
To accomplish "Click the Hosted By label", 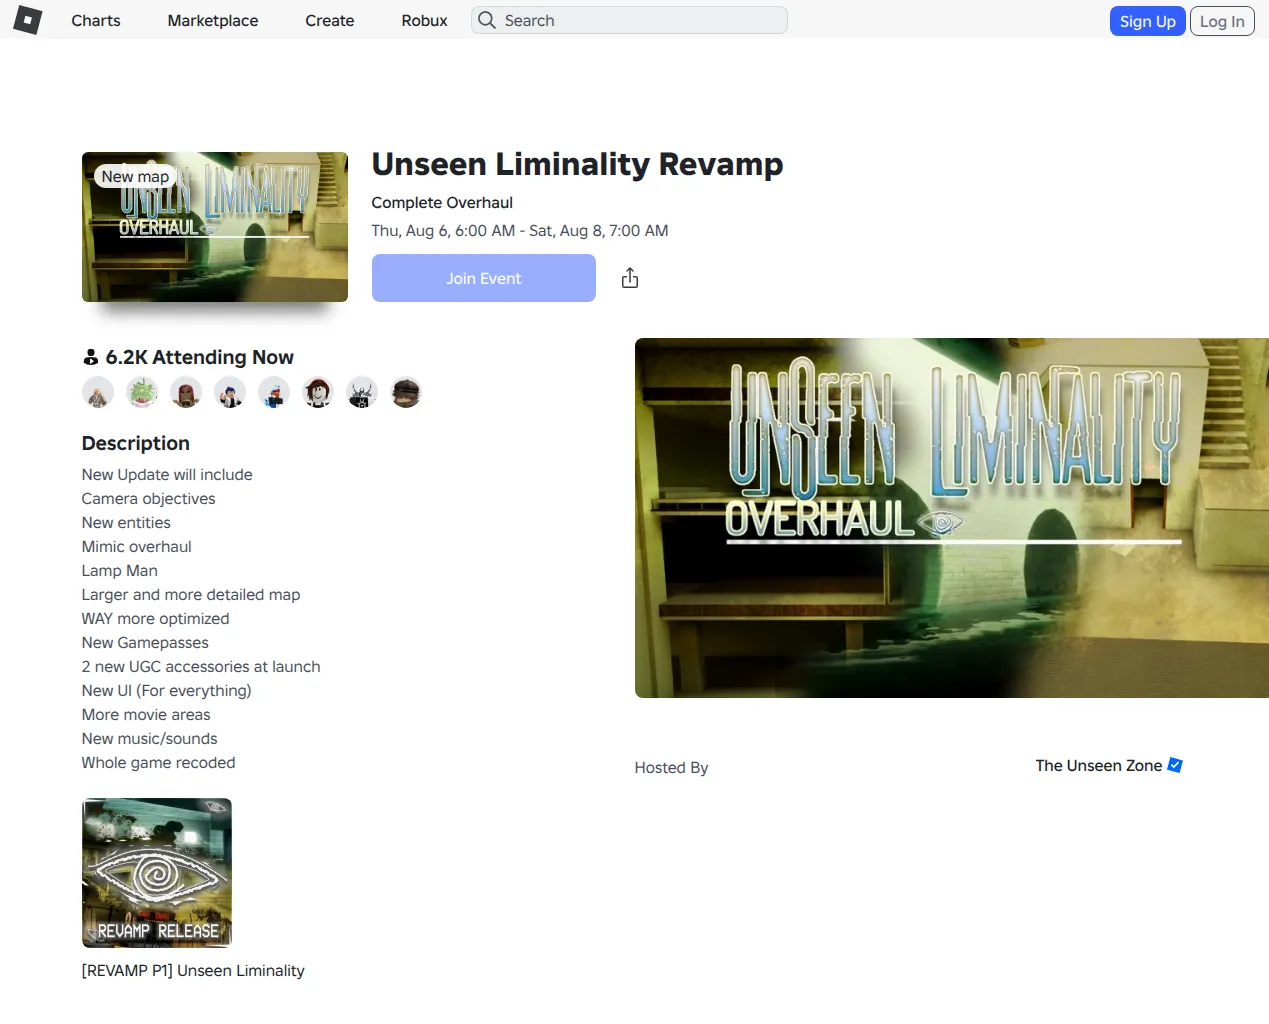I will coord(671,767).
